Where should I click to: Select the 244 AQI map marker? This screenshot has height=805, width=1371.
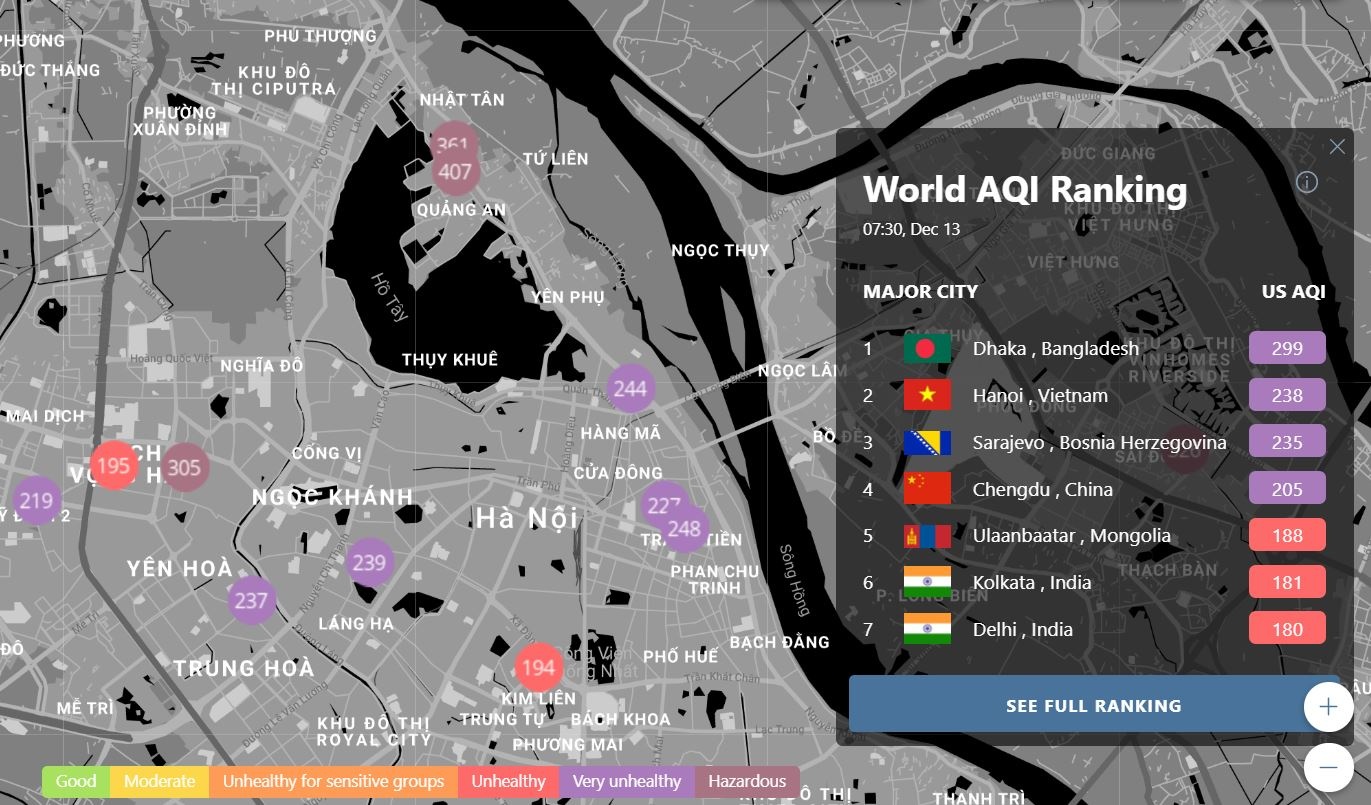[x=630, y=389]
